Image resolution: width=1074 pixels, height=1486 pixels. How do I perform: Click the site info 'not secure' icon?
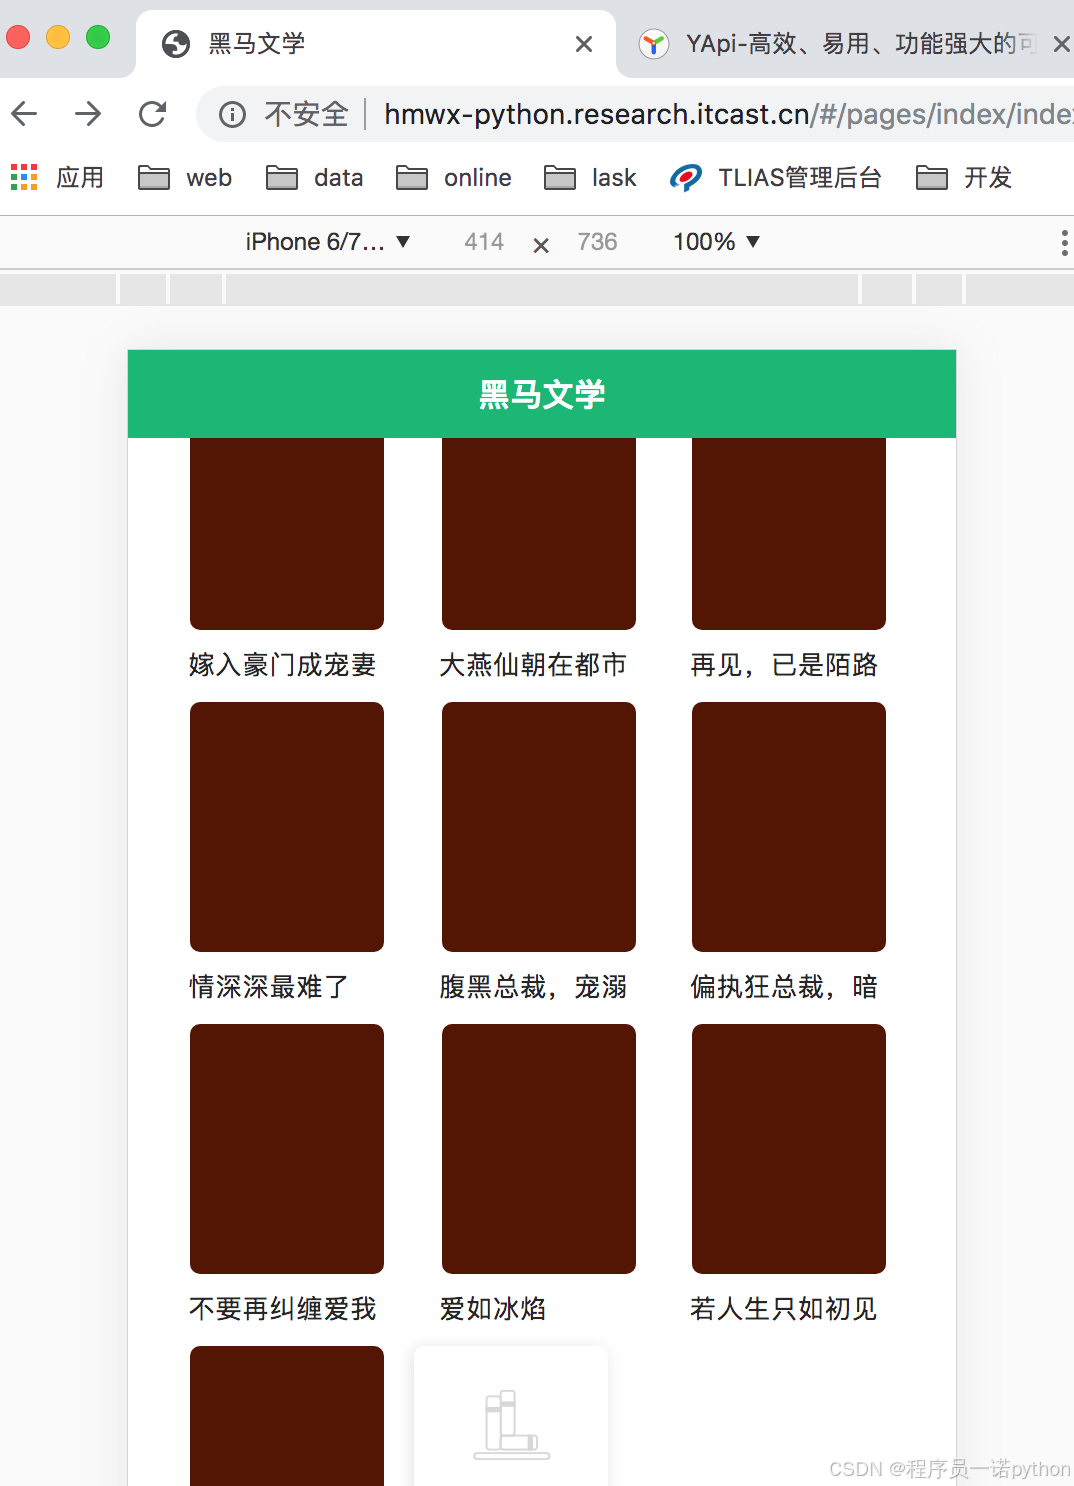[x=232, y=115]
